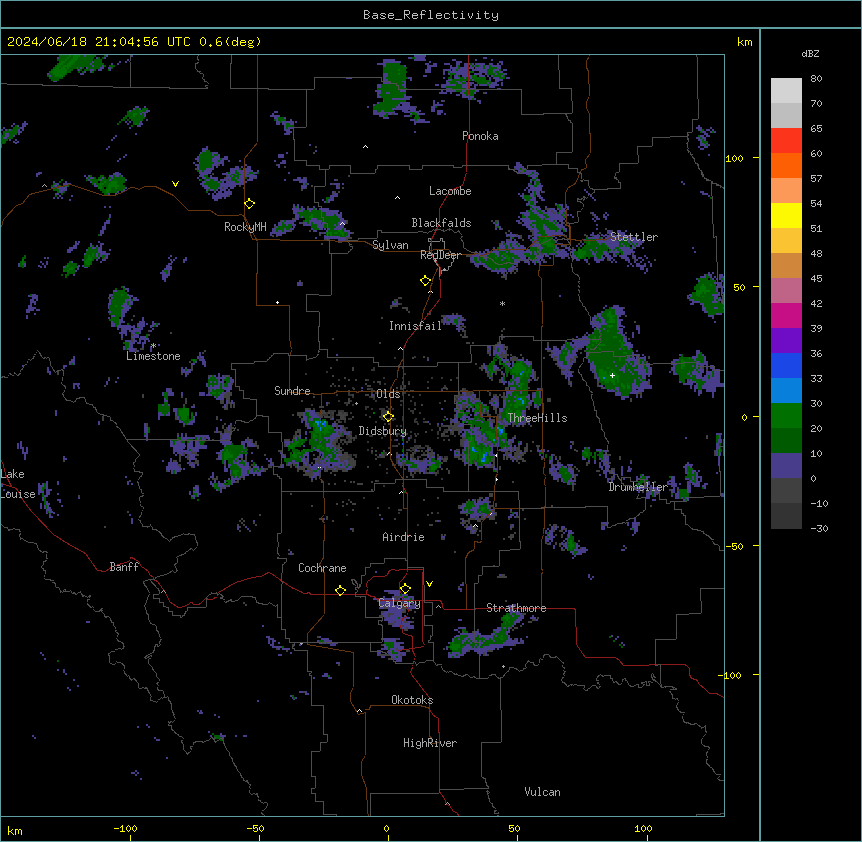Click the yellow diamond marker beside RockyMH

pyautogui.click(x=250, y=204)
